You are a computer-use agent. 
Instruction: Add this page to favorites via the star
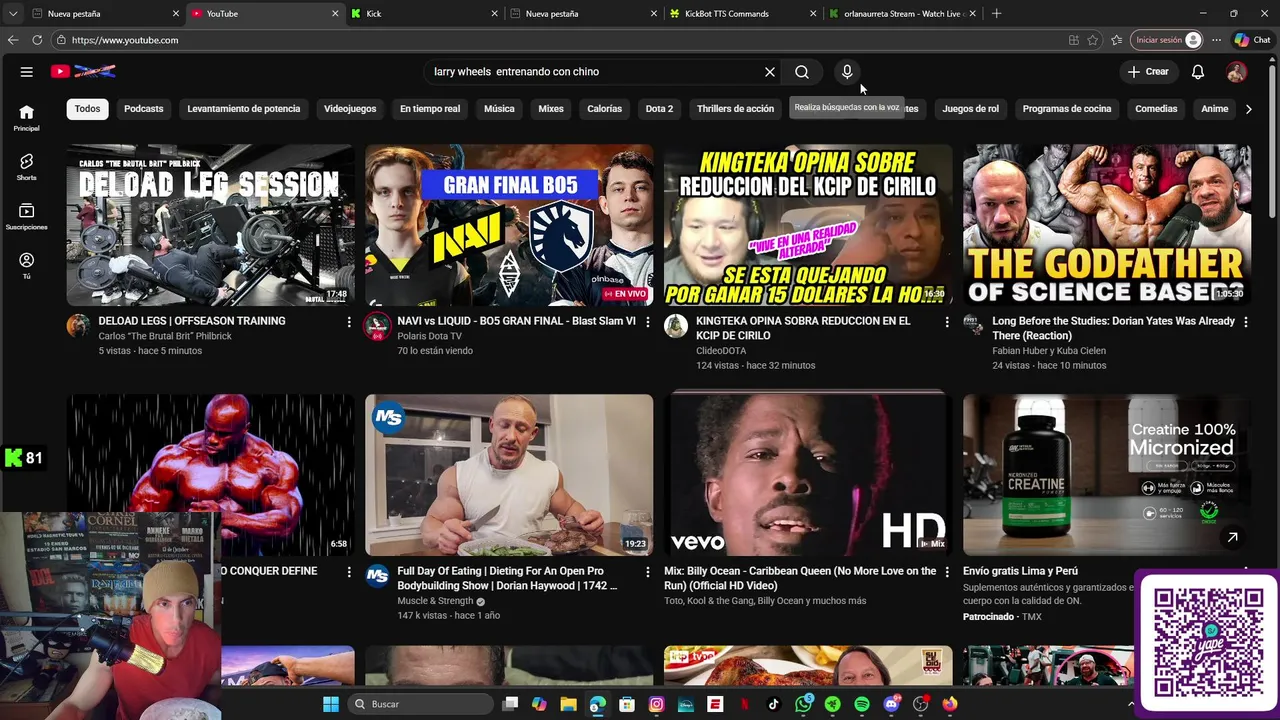tap(1092, 40)
